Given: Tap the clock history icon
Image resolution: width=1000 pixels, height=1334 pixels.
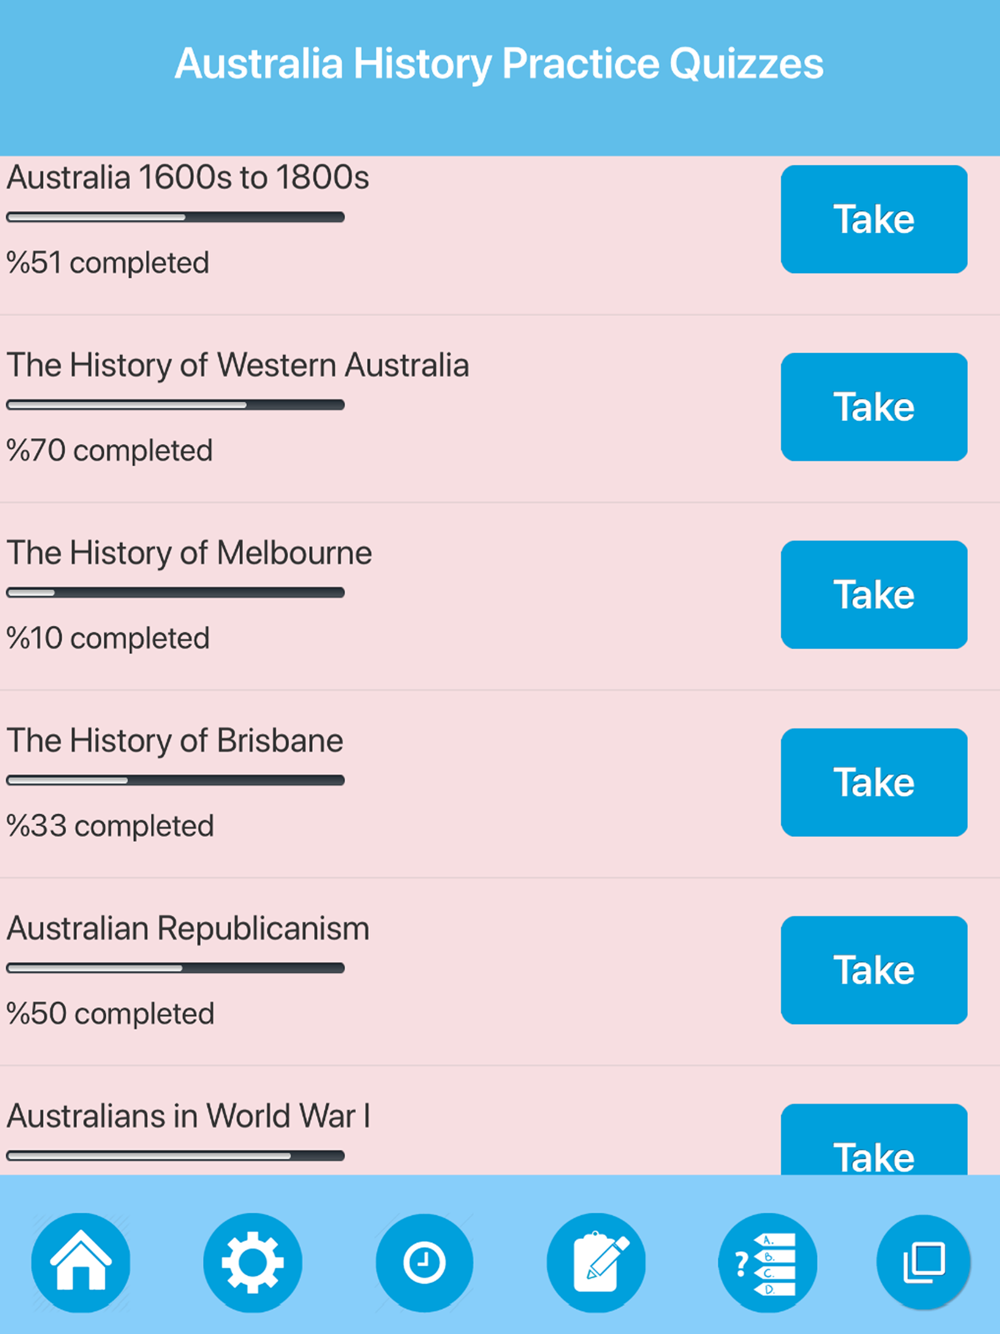Looking at the screenshot, I should coord(424,1262).
